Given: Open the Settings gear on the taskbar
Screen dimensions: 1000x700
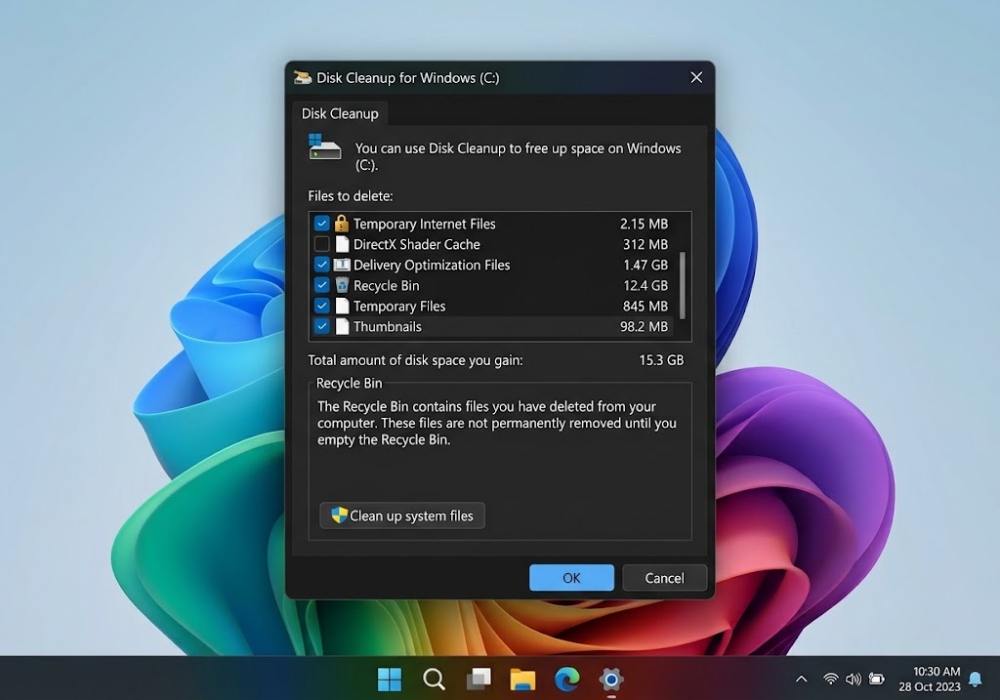Looking at the screenshot, I should click(611, 679).
